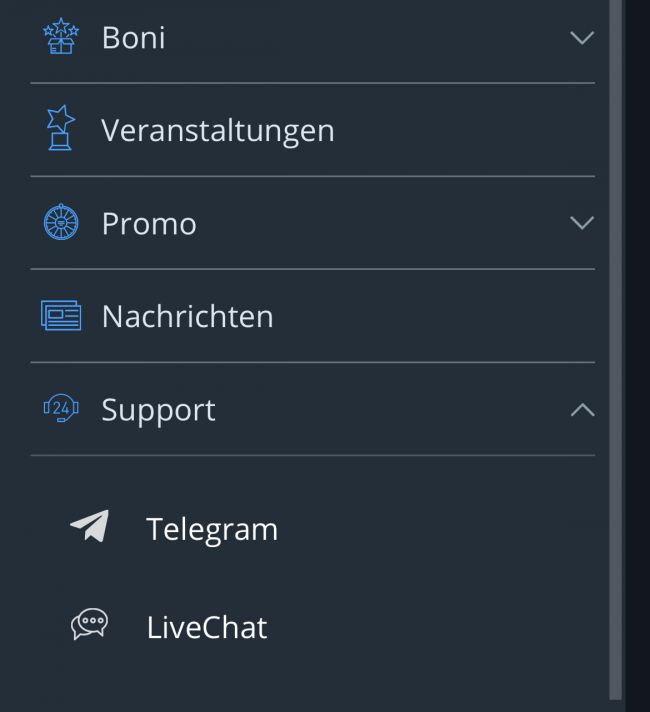Expand the Boni section chevron
Screen dimensions: 650x712
582,37
